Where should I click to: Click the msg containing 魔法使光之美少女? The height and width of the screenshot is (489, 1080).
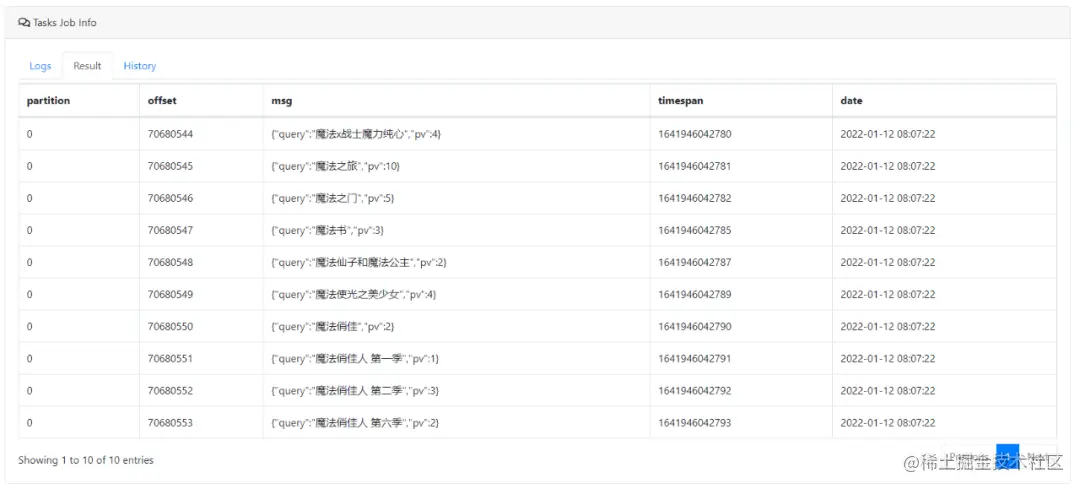click(354, 294)
